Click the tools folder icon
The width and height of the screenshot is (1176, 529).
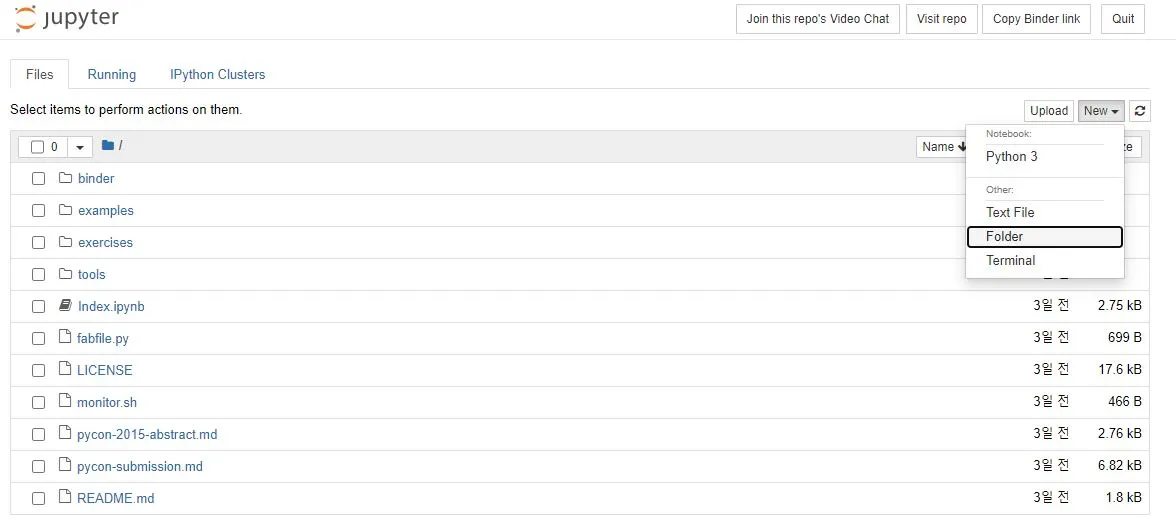click(64, 275)
